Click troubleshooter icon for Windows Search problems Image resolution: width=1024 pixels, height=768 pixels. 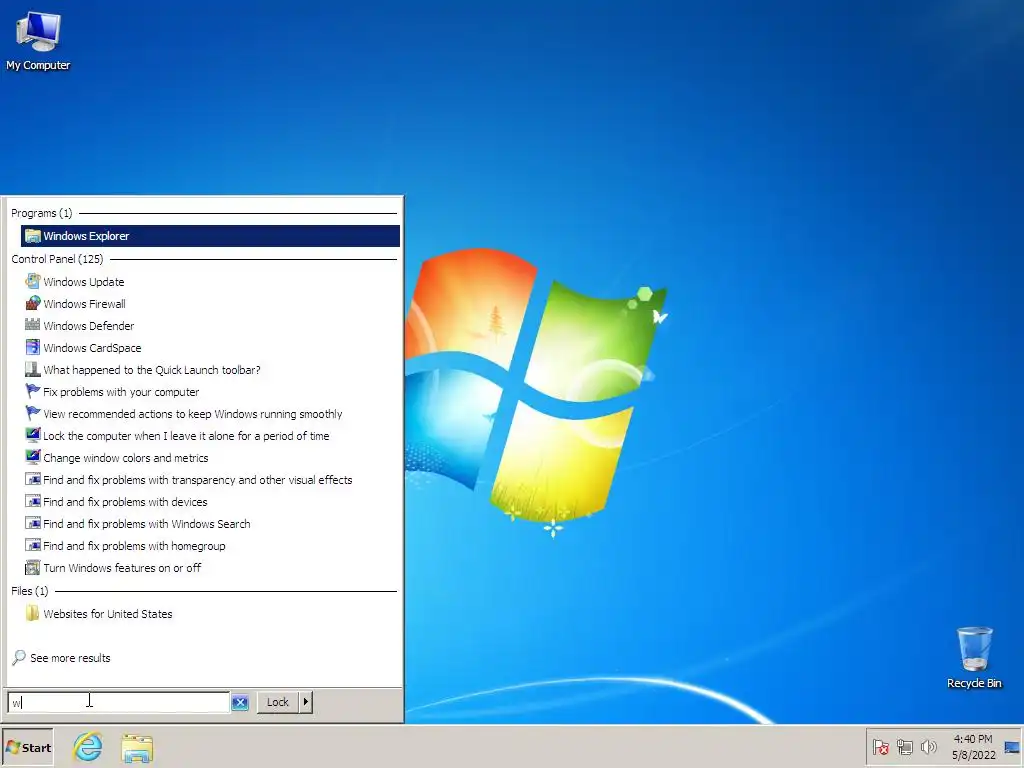(33, 524)
